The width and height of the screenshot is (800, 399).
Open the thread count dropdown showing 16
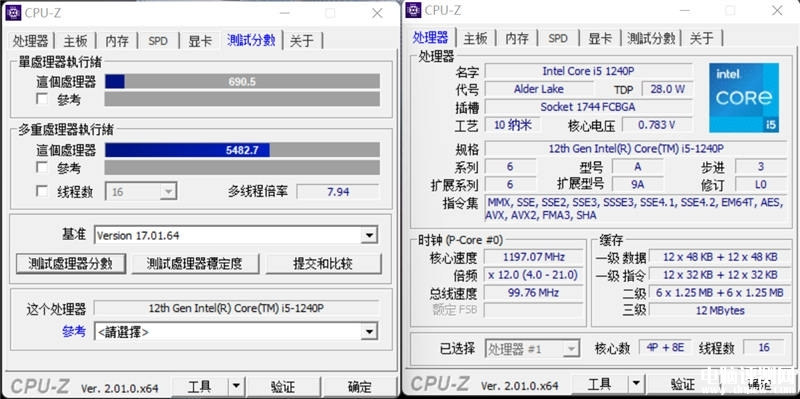pyautogui.click(x=141, y=192)
